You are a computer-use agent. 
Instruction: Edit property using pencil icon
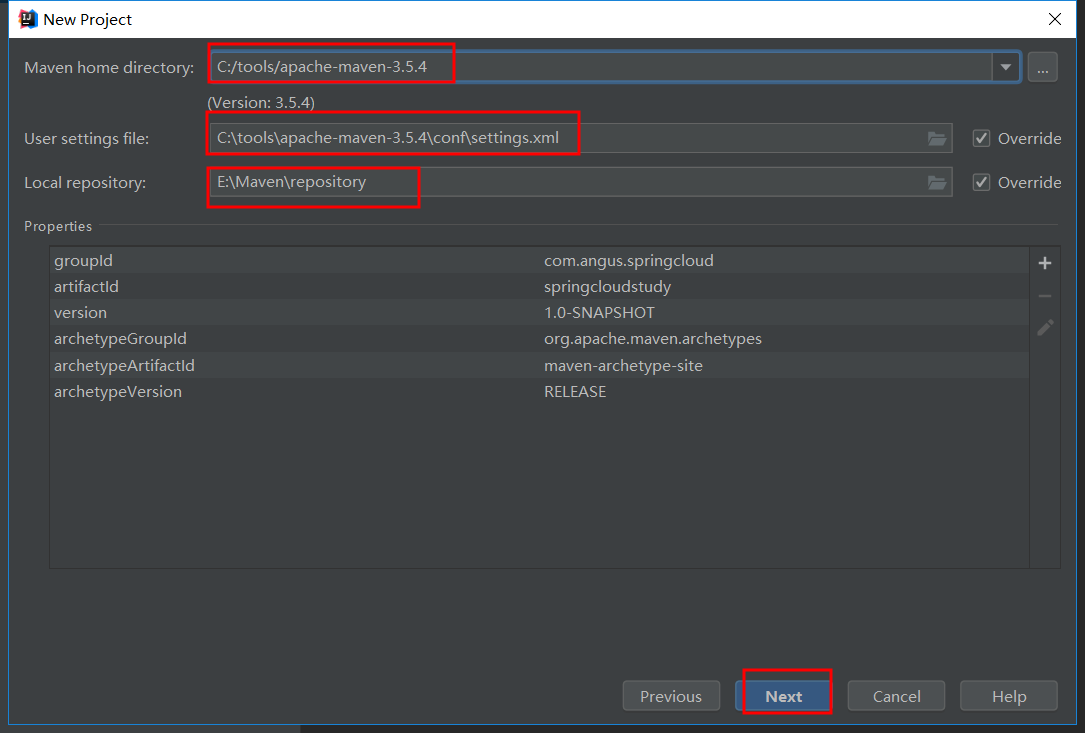1045,327
